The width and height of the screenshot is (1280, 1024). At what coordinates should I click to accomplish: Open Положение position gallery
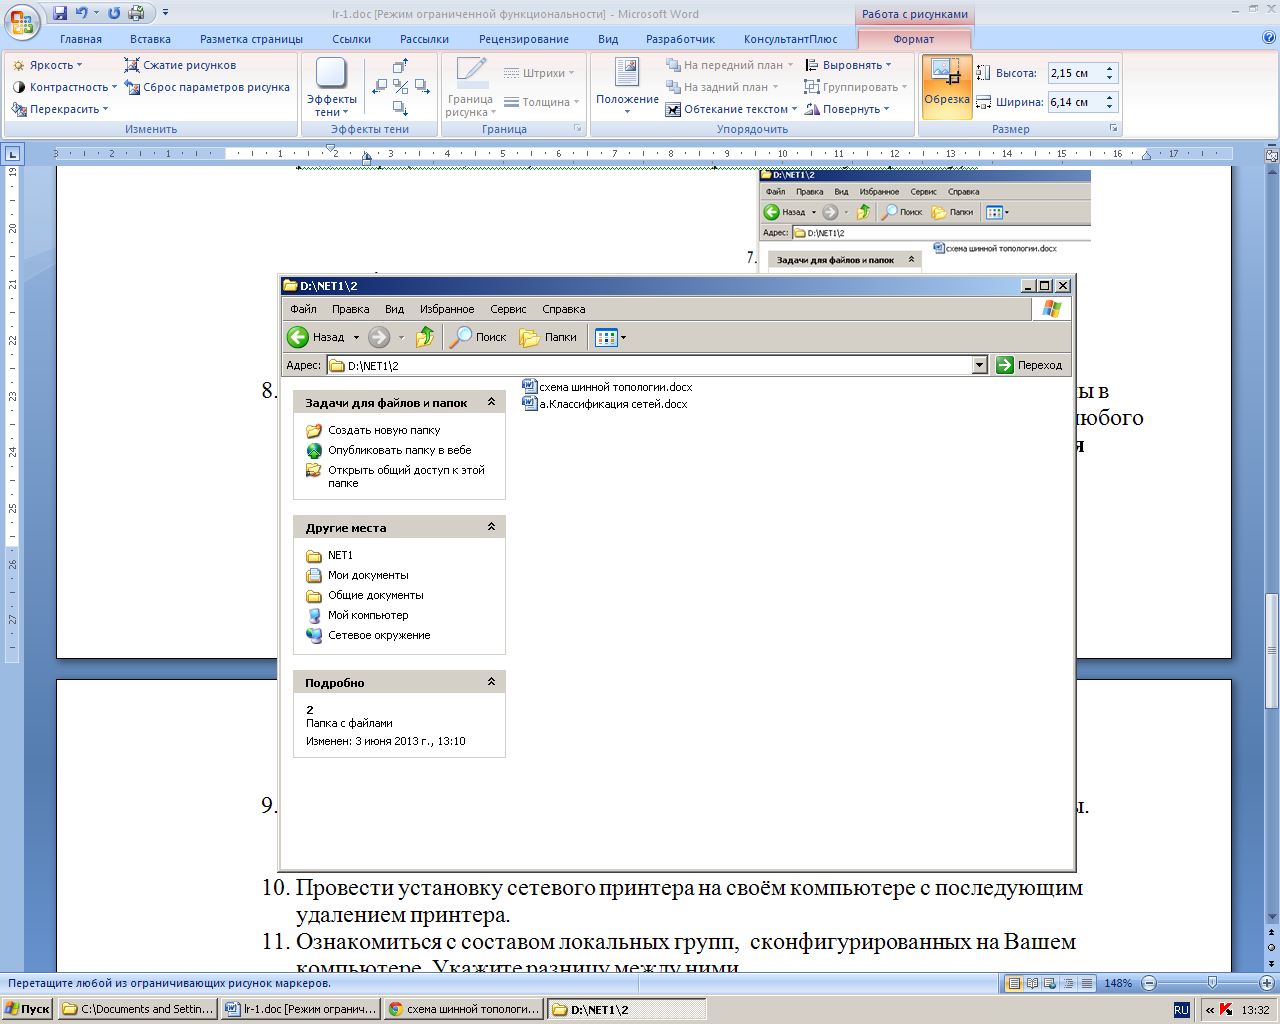(x=627, y=87)
